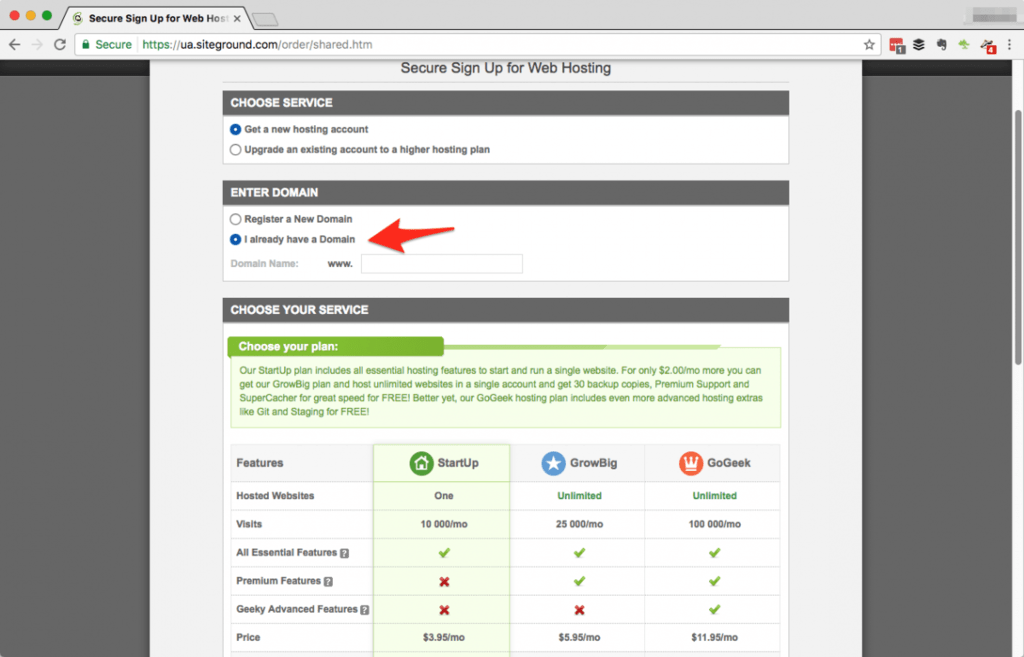The height and width of the screenshot is (657, 1024).
Task: Click the Geeky Advanced Features label
Action: 296,609
